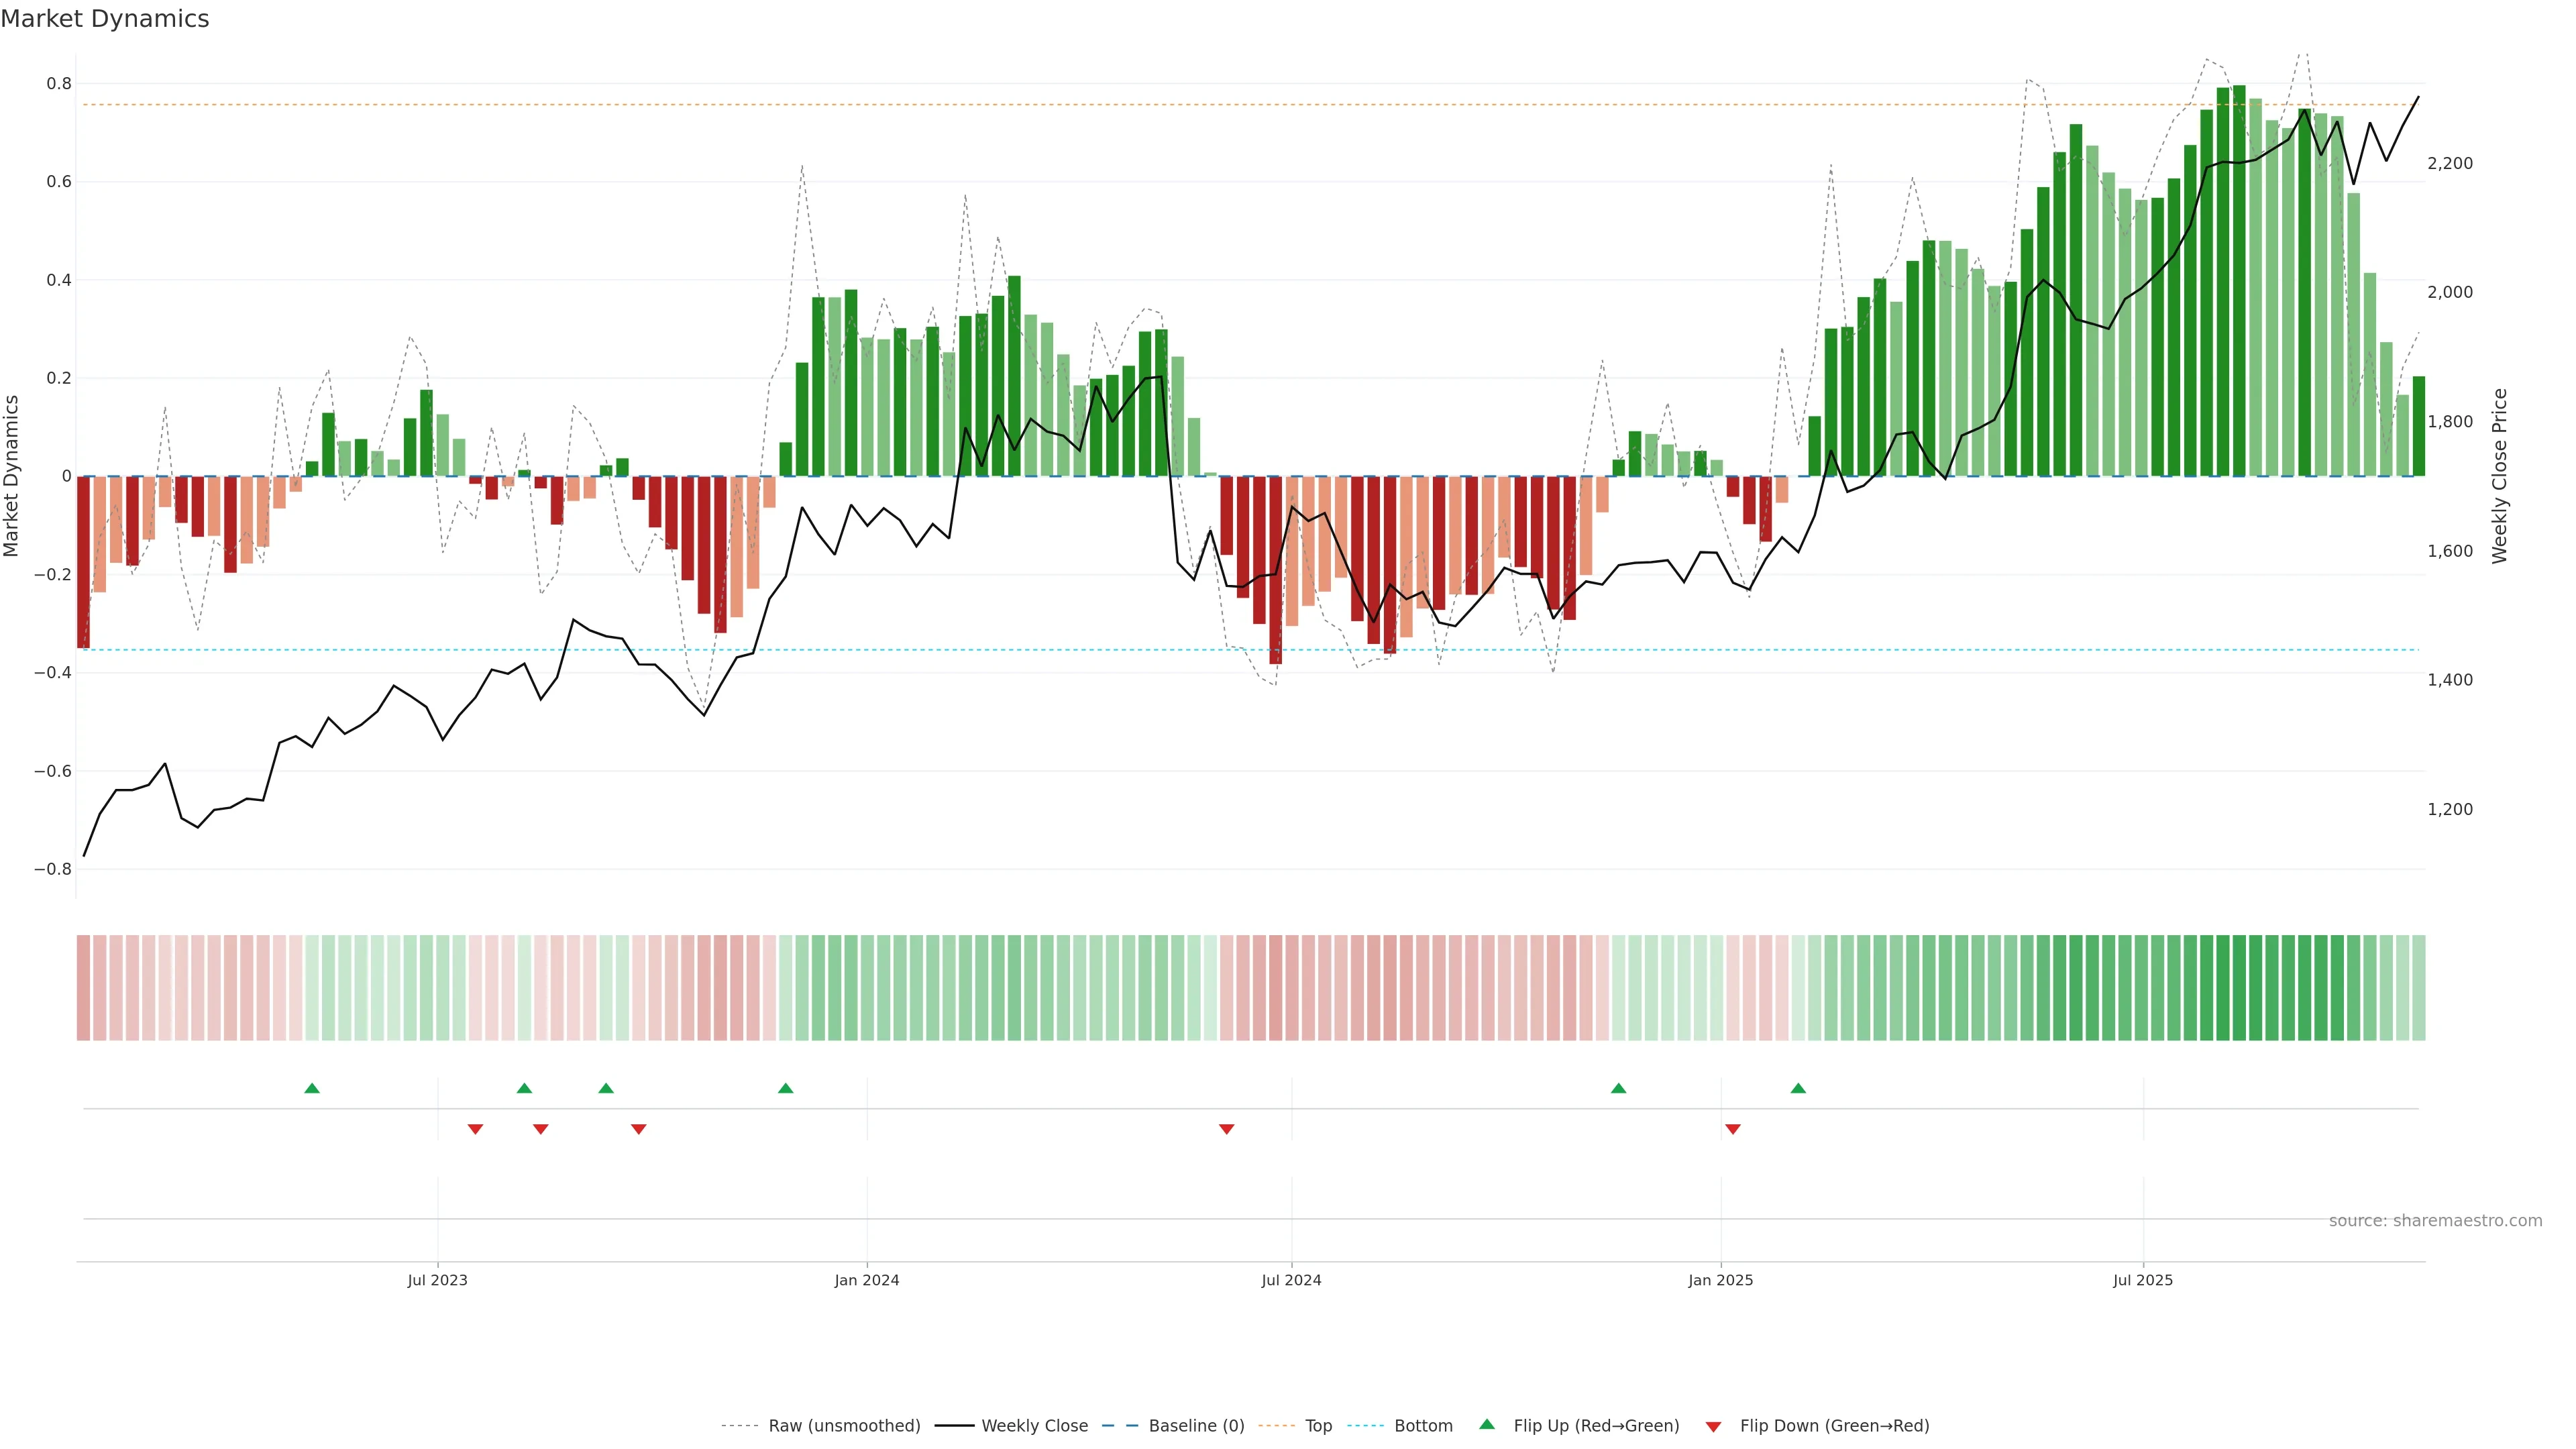Screen dimensions: 2576x1449
Task: Open the source: sharemaestro.com link
Action: point(2435,1221)
